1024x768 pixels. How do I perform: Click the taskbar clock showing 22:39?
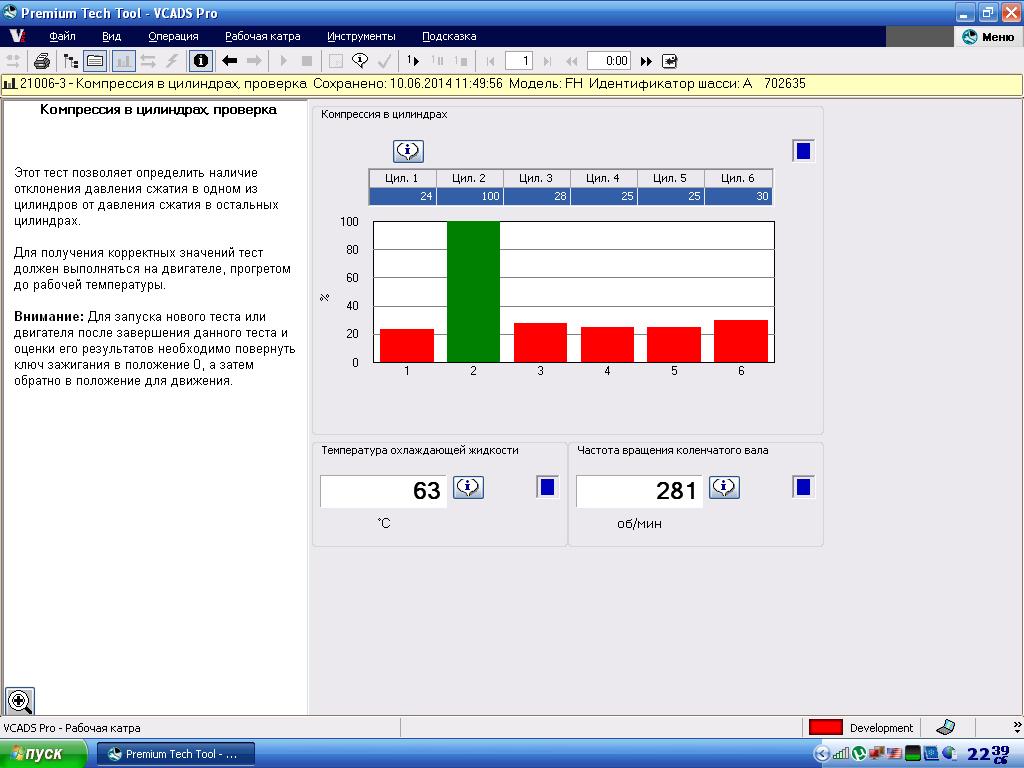(989, 754)
